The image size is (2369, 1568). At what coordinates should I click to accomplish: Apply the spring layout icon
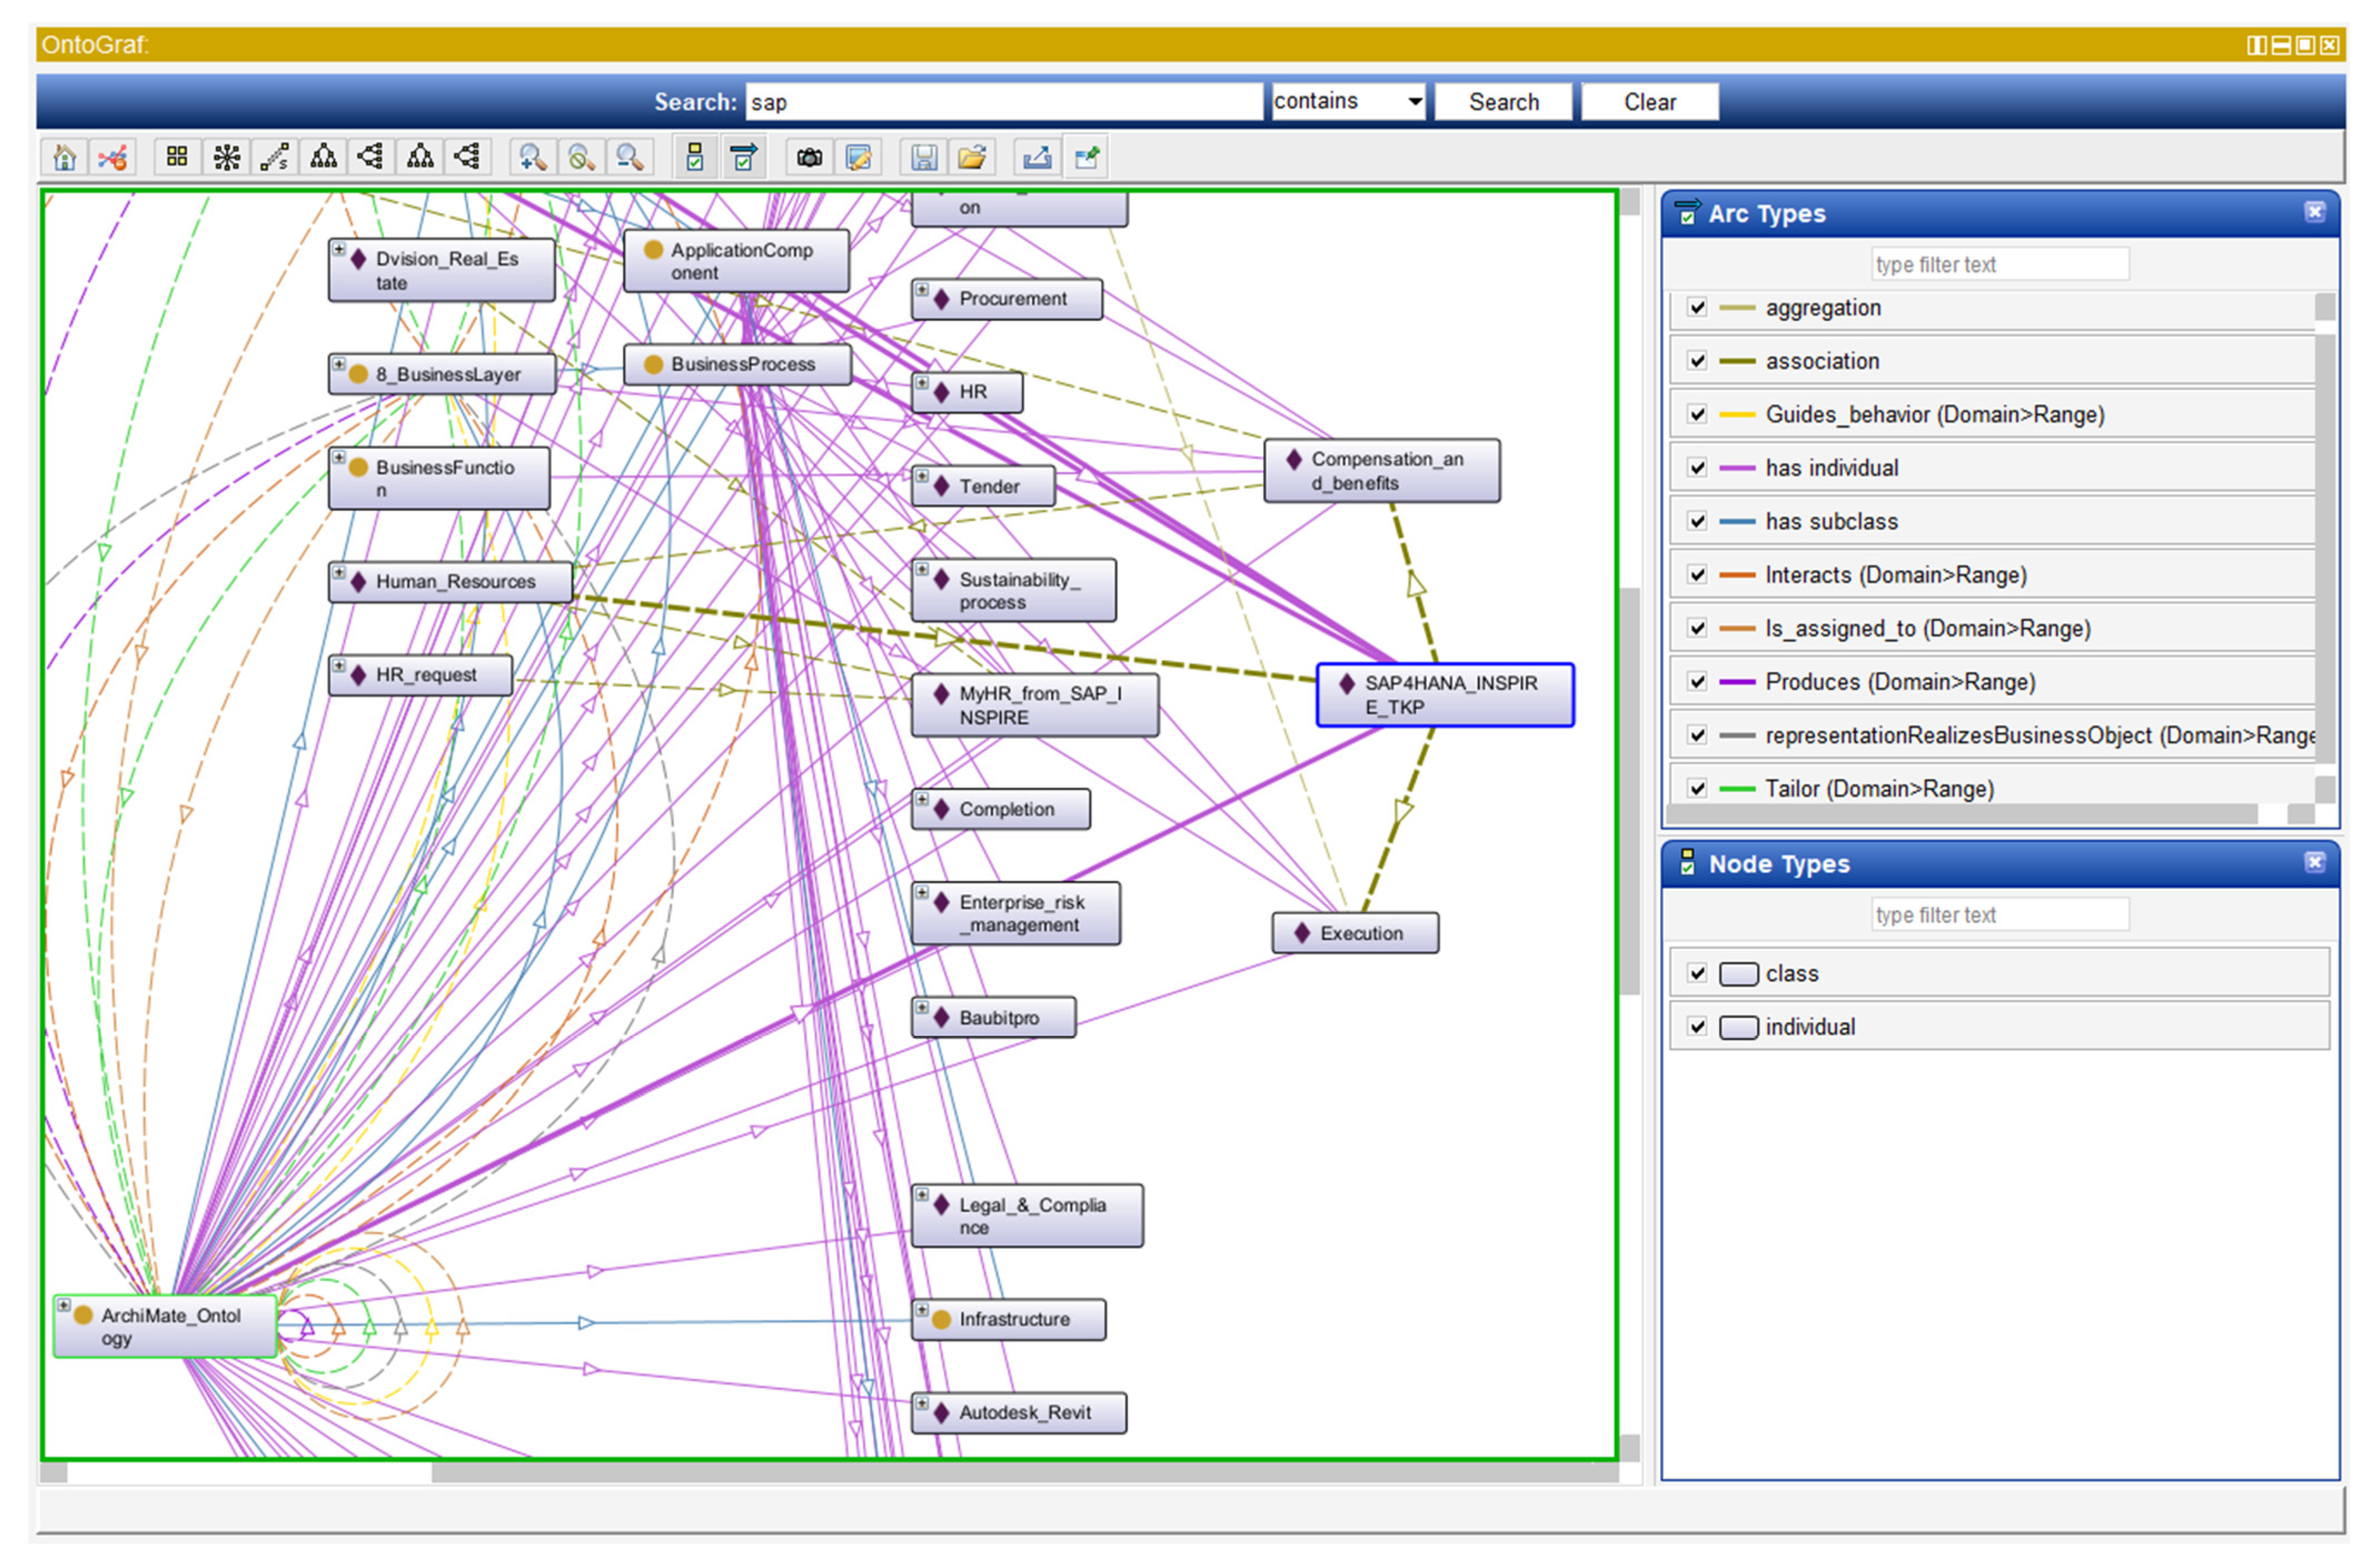[275, 158]
